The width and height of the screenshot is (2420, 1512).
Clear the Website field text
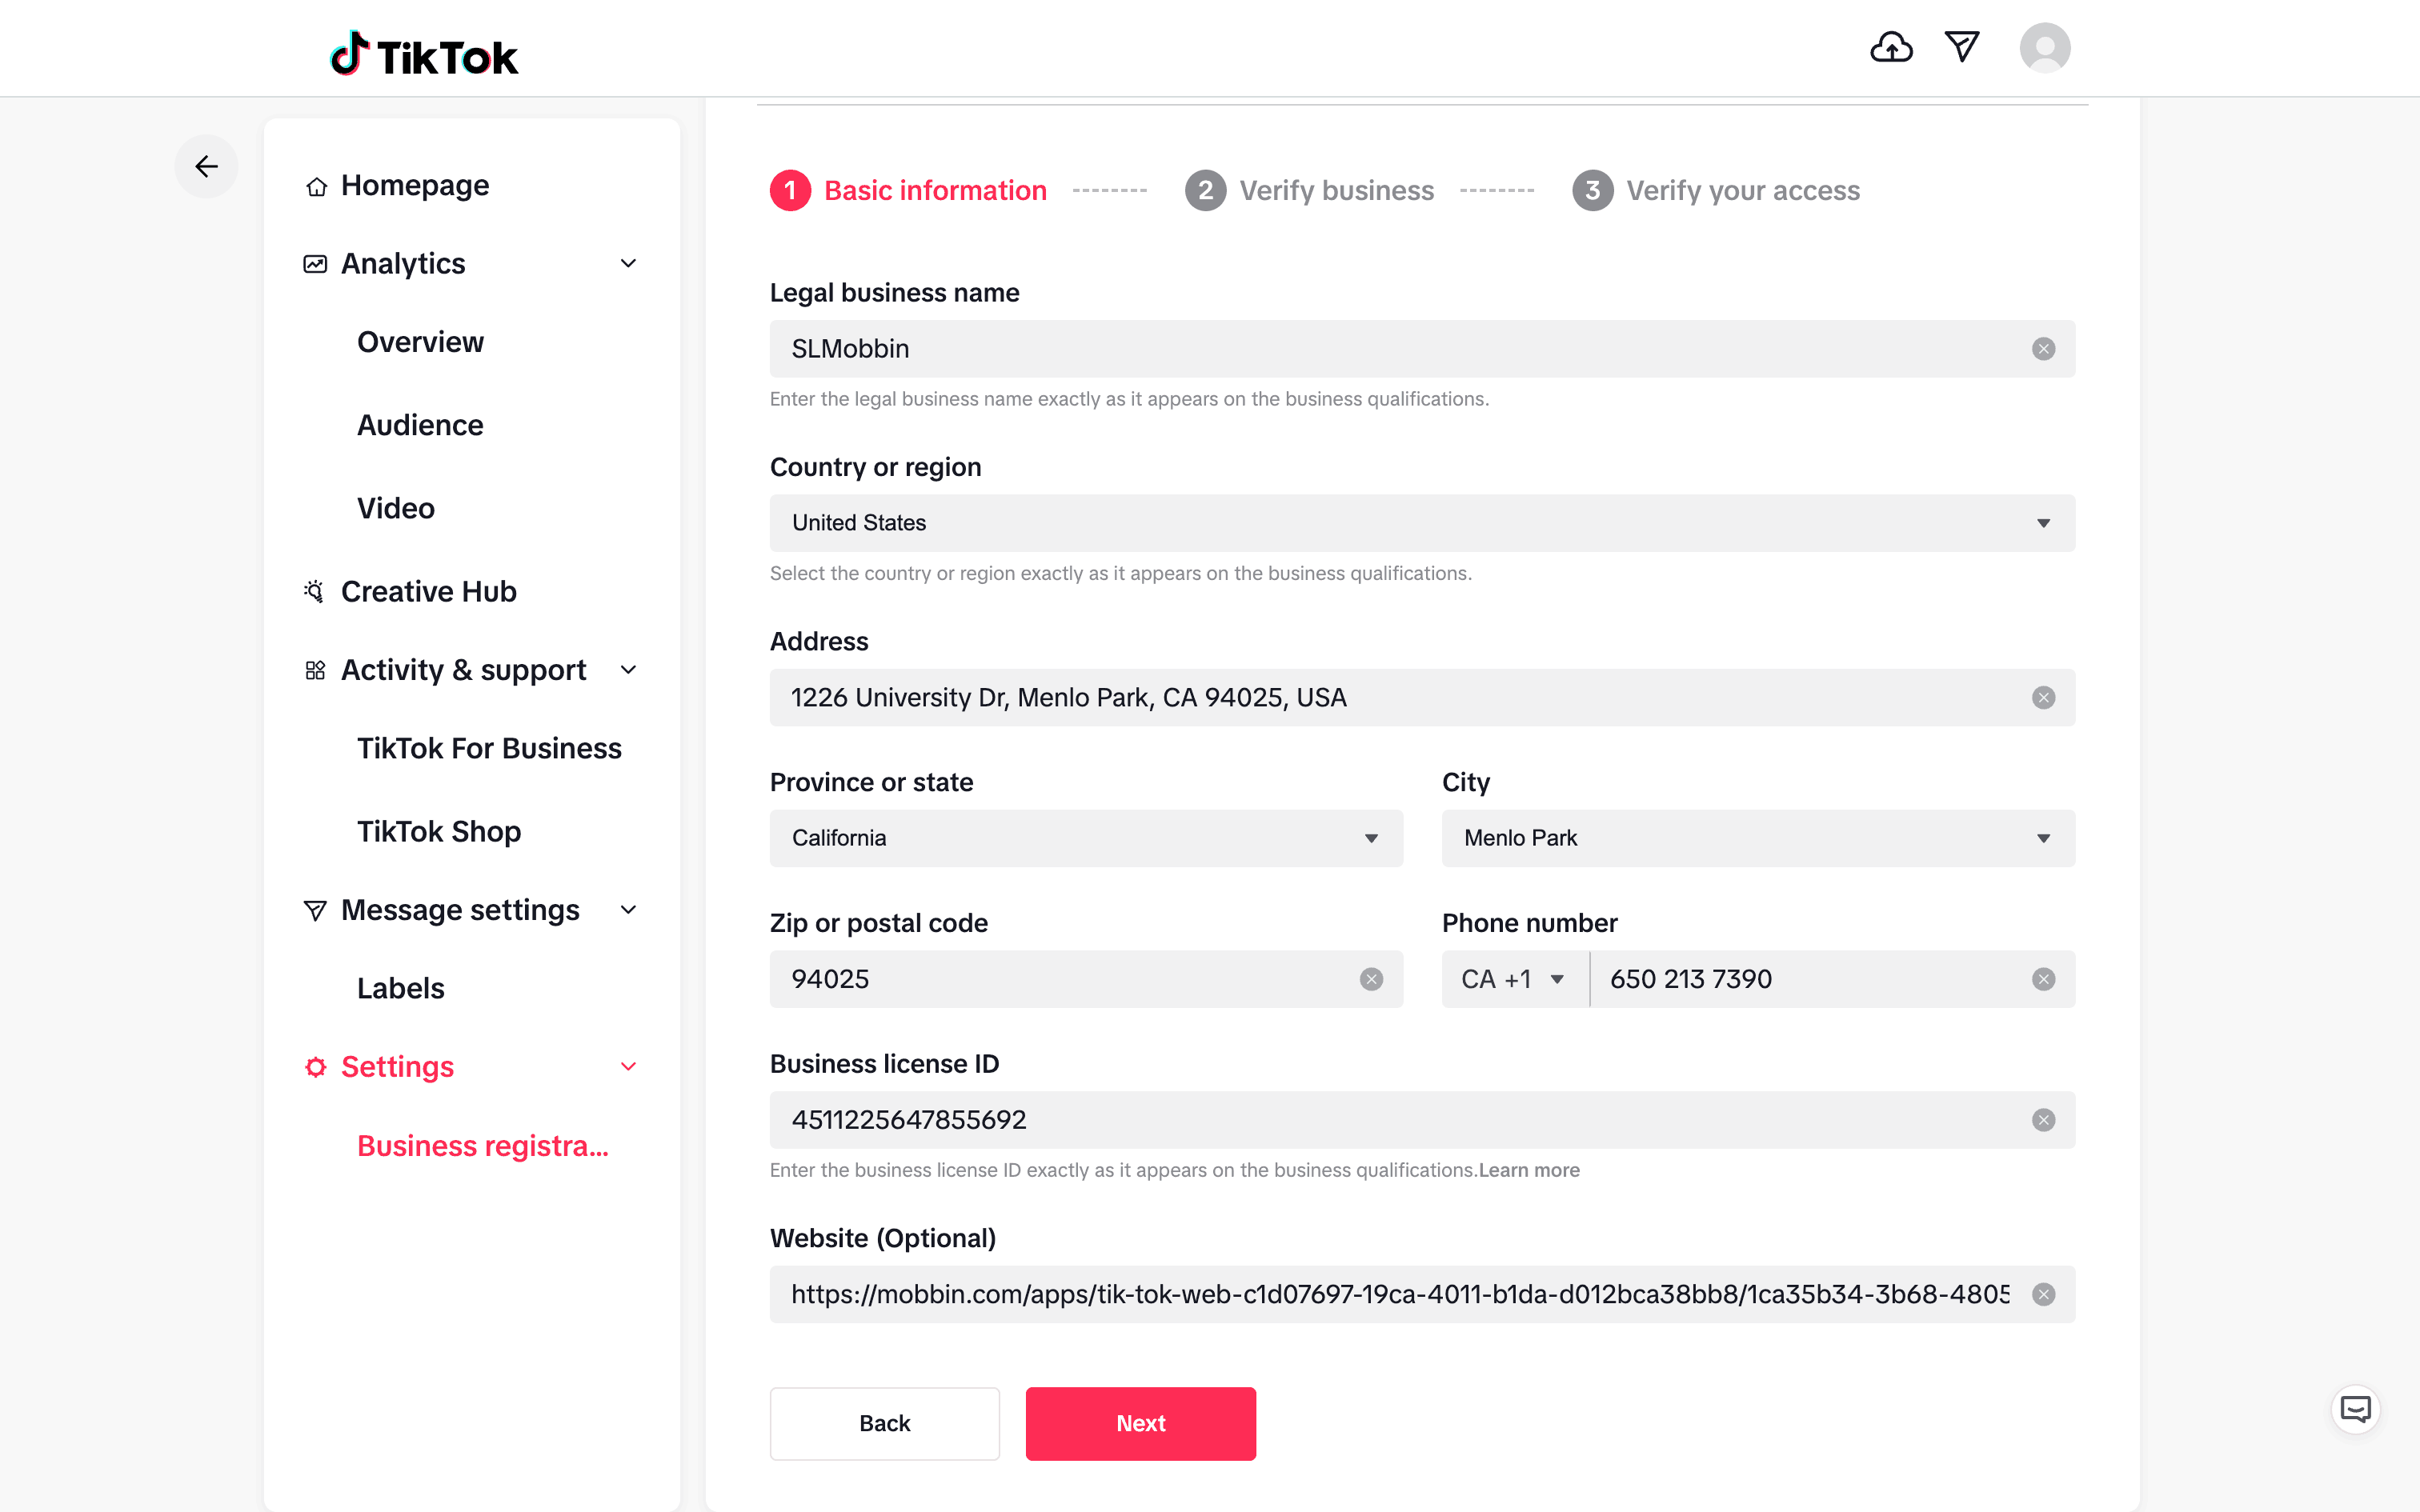2043,1295
